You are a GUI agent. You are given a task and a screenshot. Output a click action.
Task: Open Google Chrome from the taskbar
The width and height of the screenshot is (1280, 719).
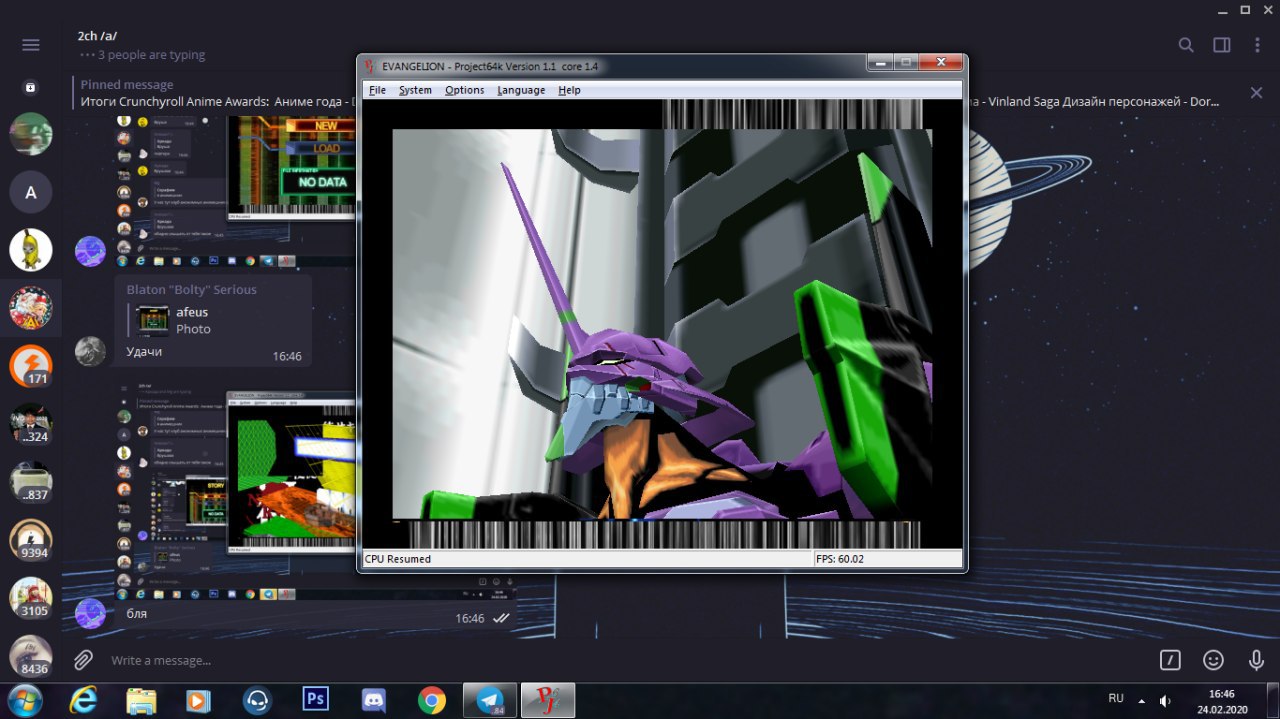point(432,700)
